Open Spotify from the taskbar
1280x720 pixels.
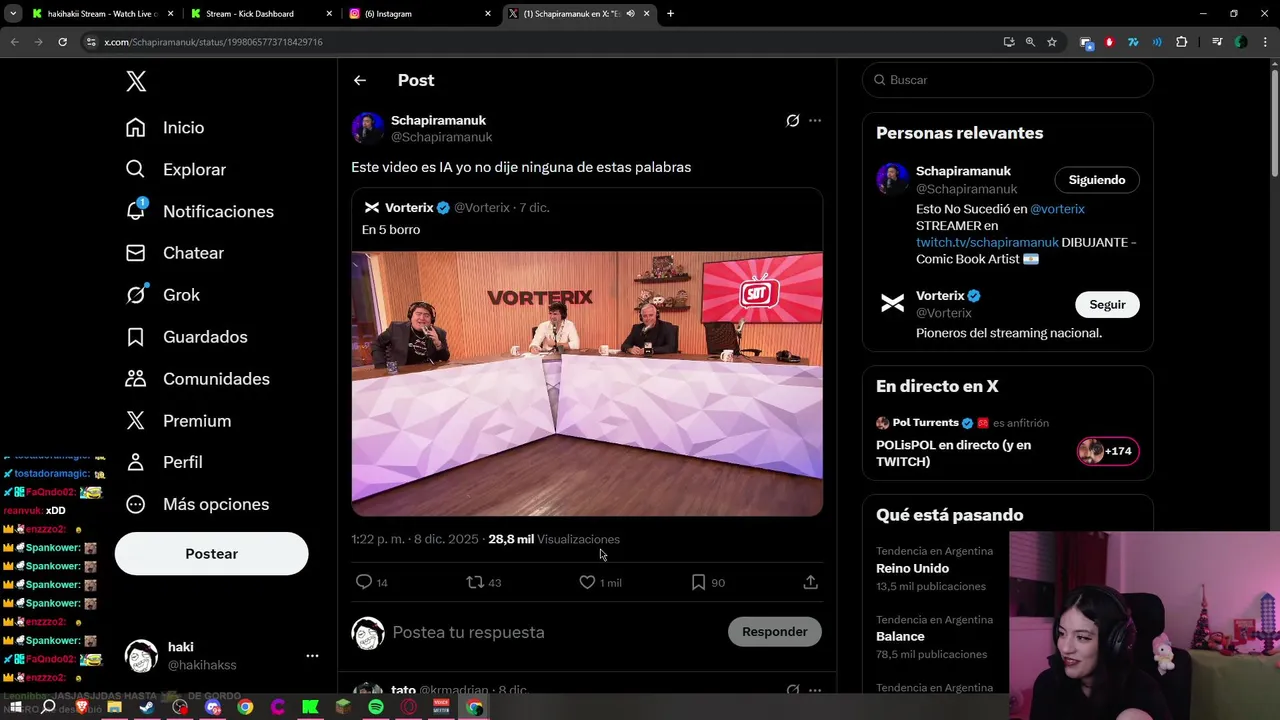(376, 707)
